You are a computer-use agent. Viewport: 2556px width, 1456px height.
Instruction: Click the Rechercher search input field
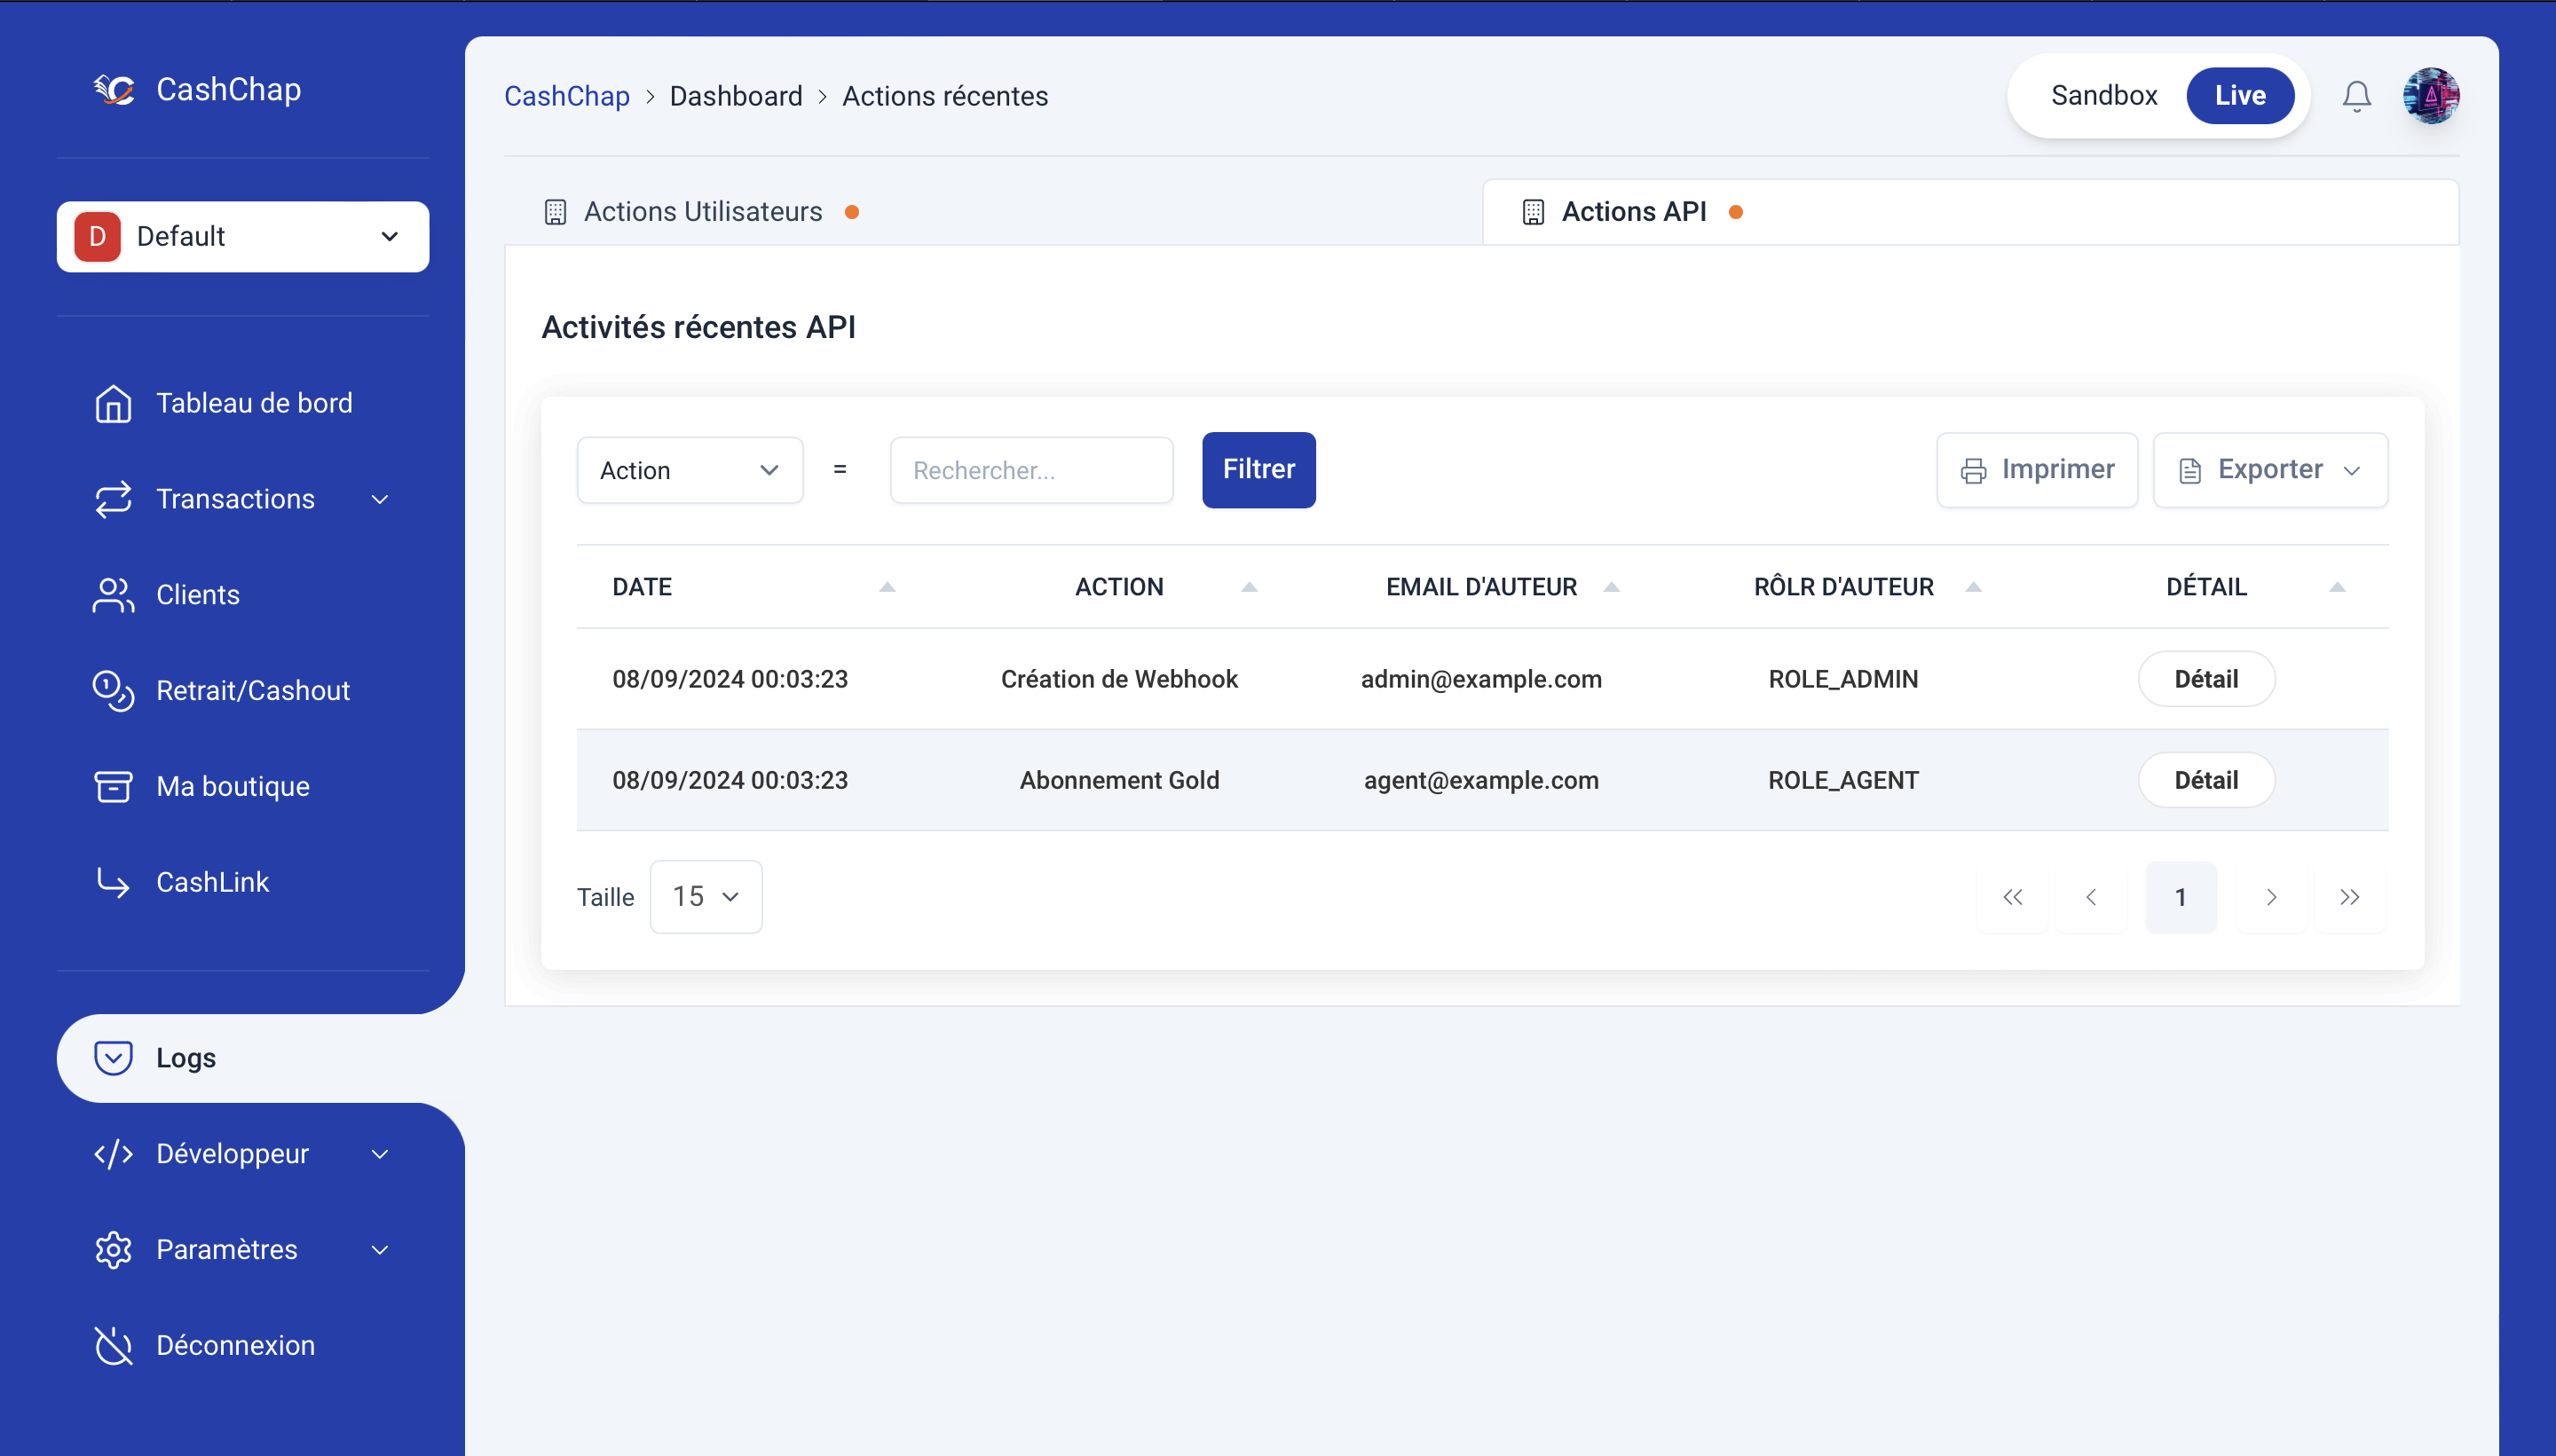1031,470
